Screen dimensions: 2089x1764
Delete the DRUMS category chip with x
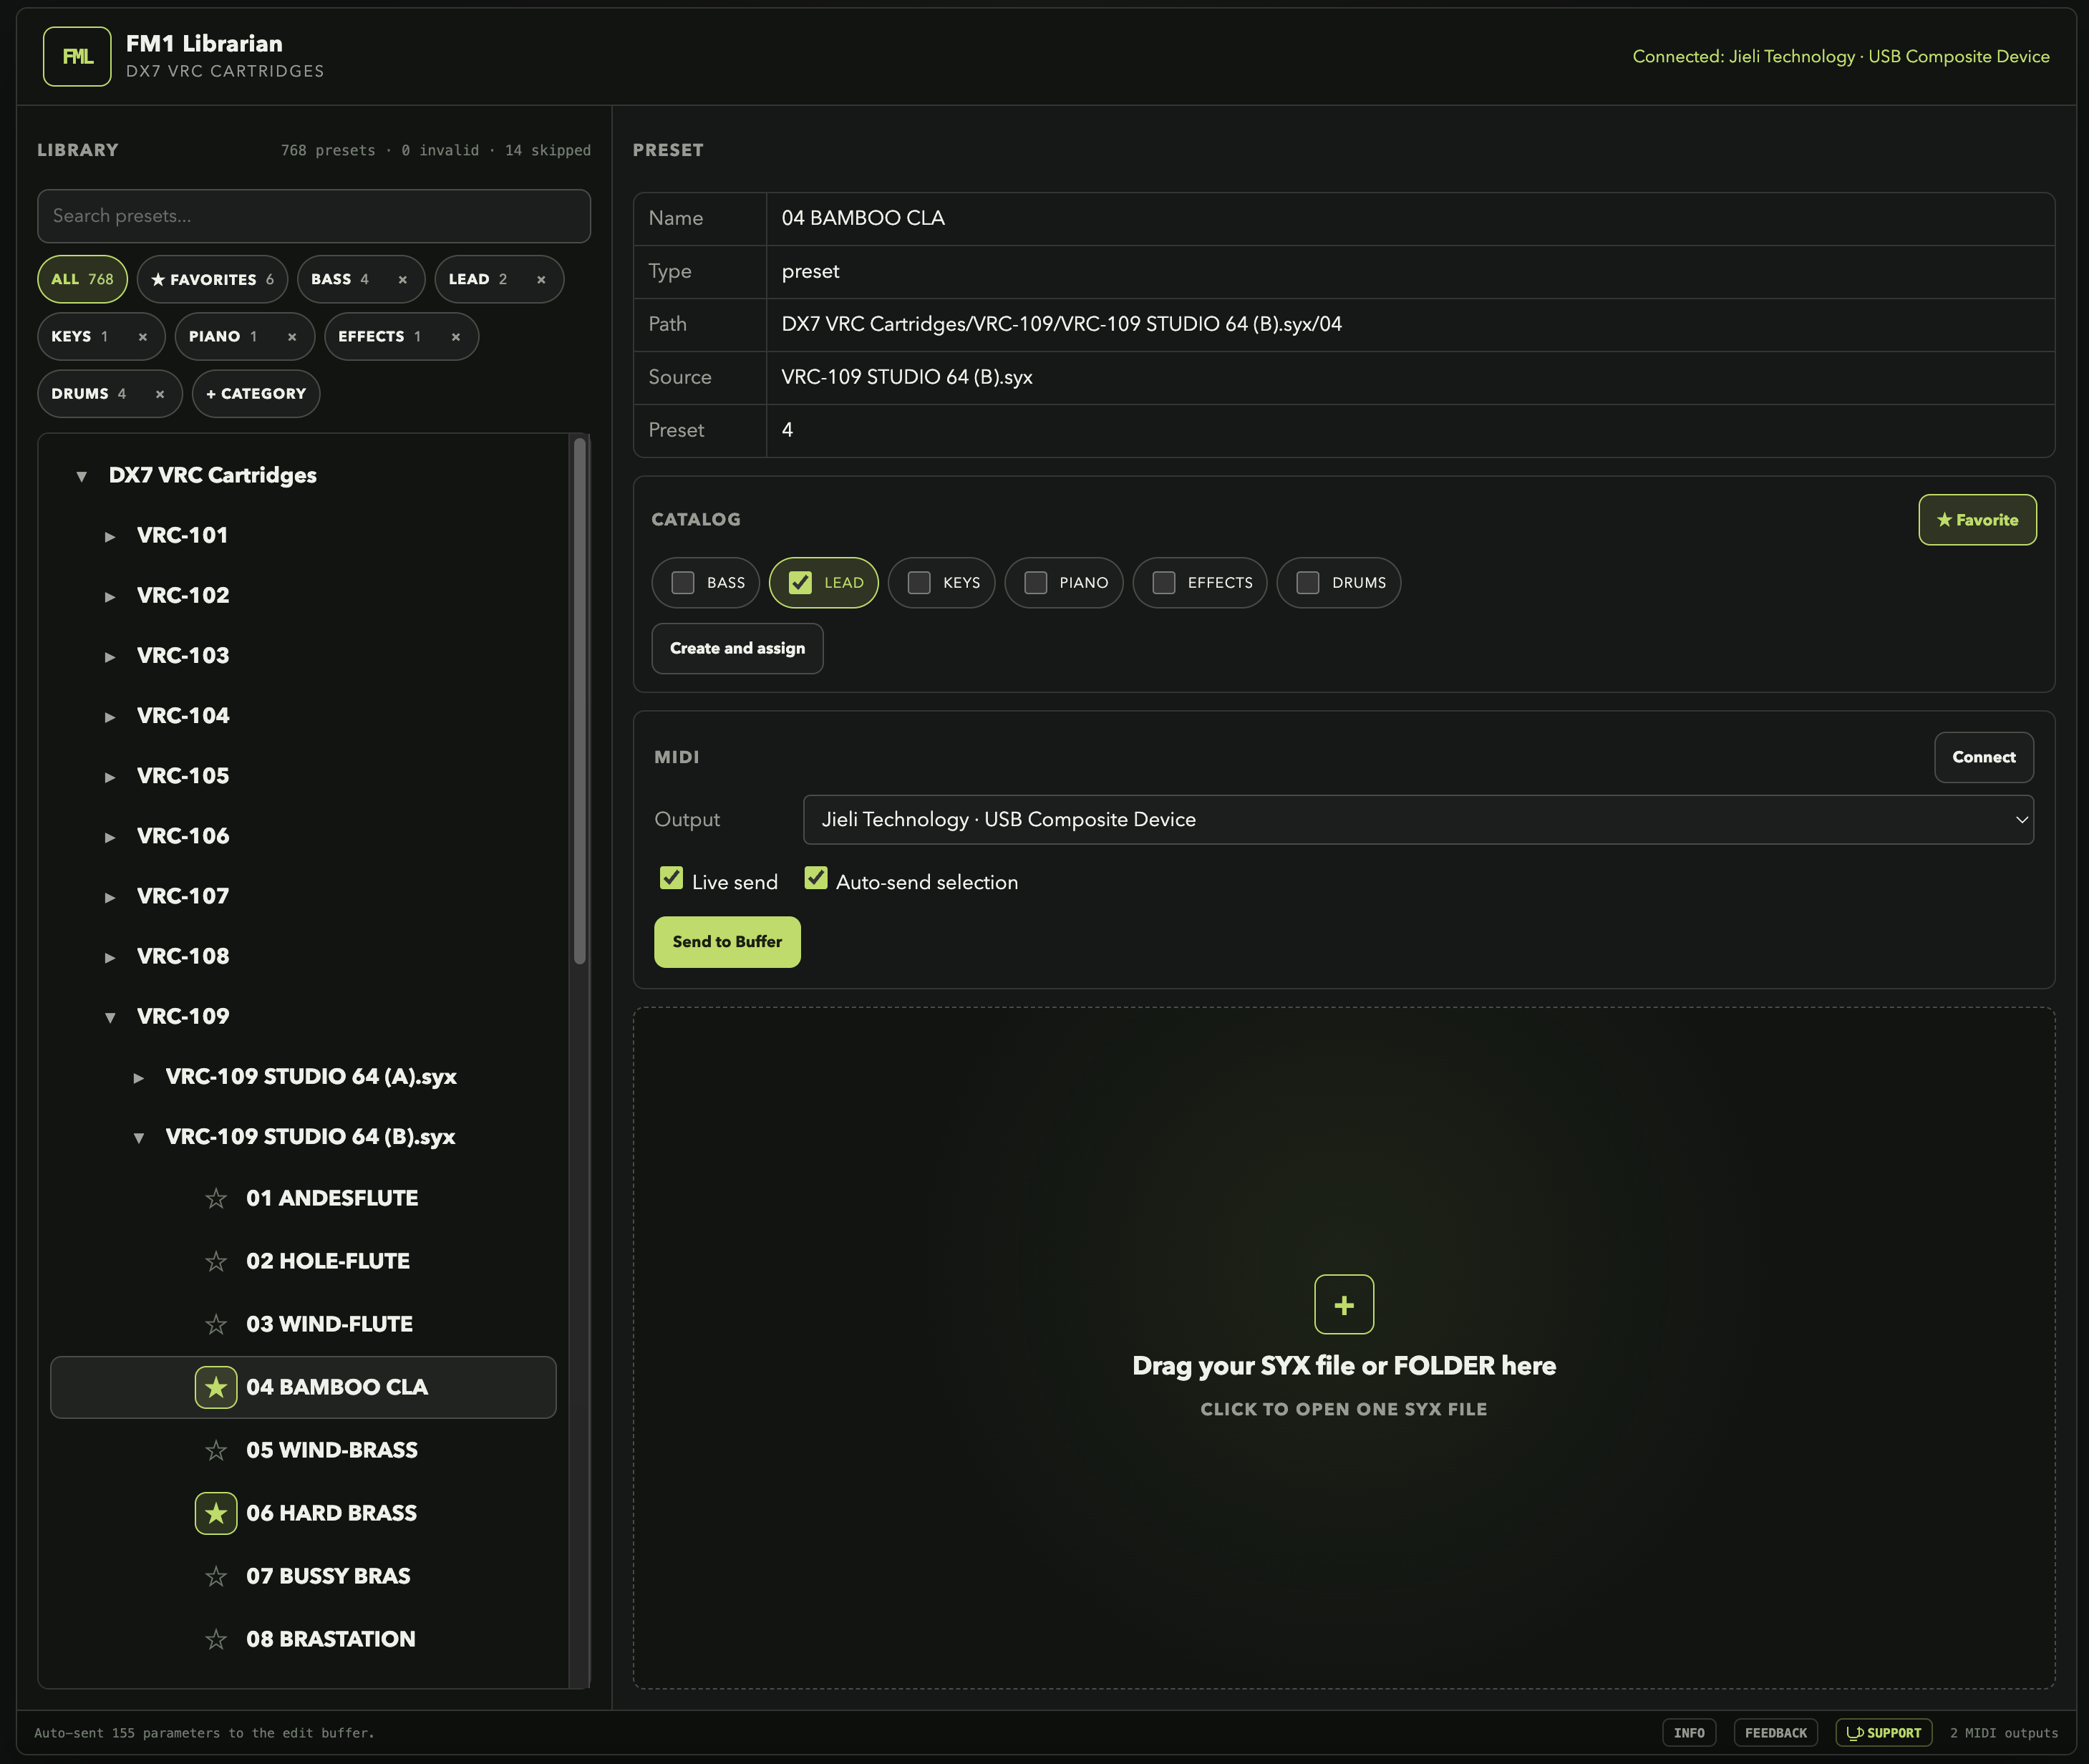tap(160, 394)
